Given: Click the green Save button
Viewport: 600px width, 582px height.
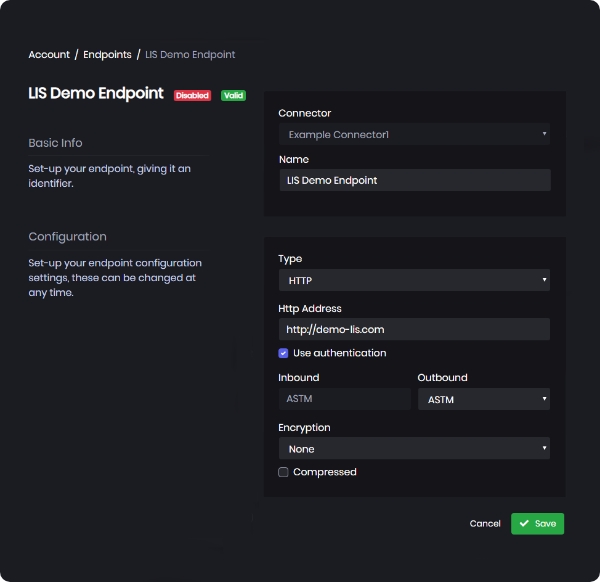Looking at the screenshot, I should 537,524.
